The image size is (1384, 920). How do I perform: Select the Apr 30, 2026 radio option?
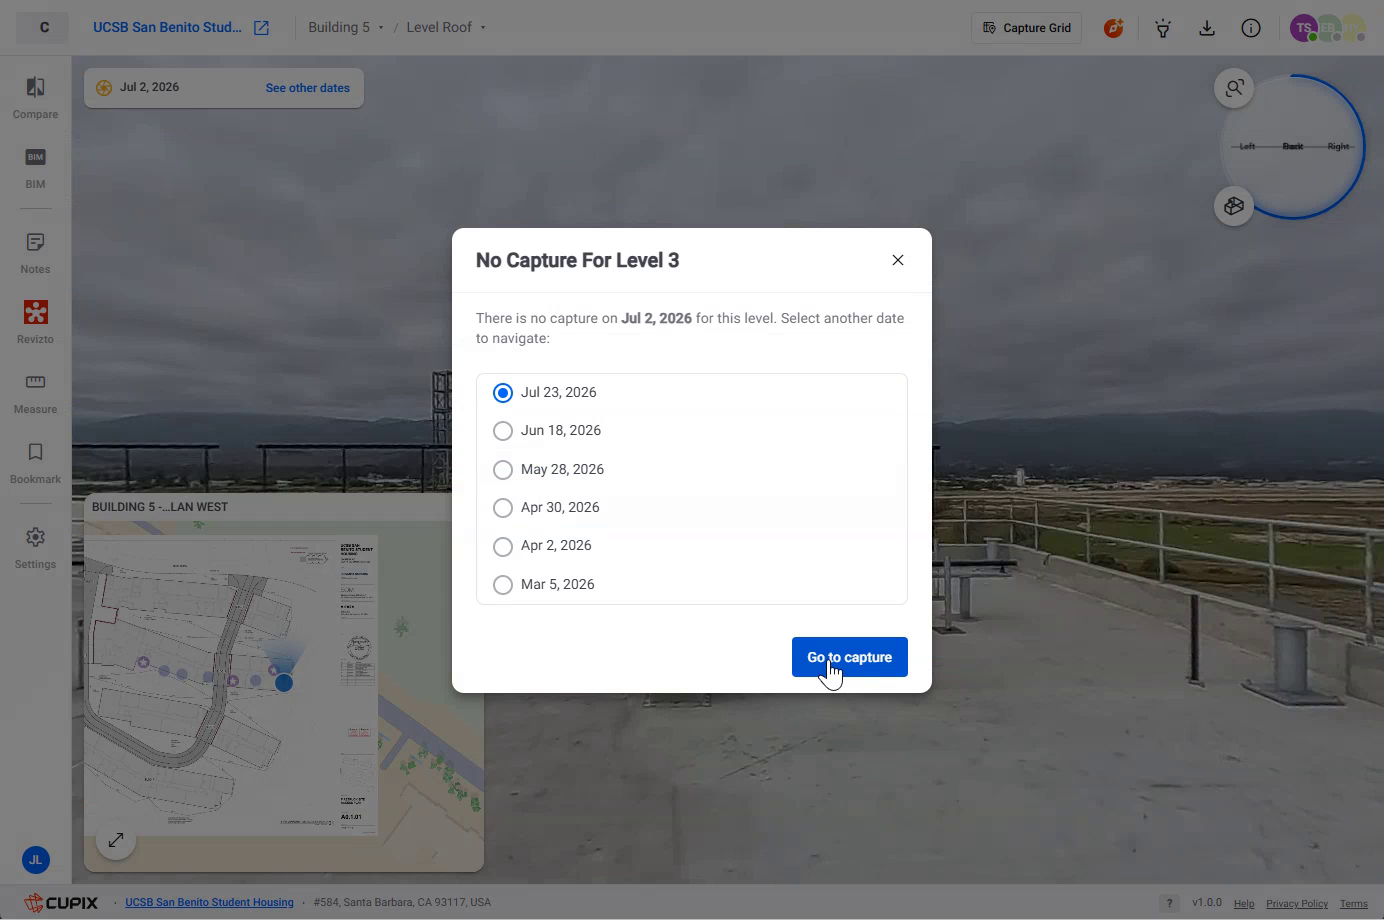pyautogui.click(x=503, y=508)
